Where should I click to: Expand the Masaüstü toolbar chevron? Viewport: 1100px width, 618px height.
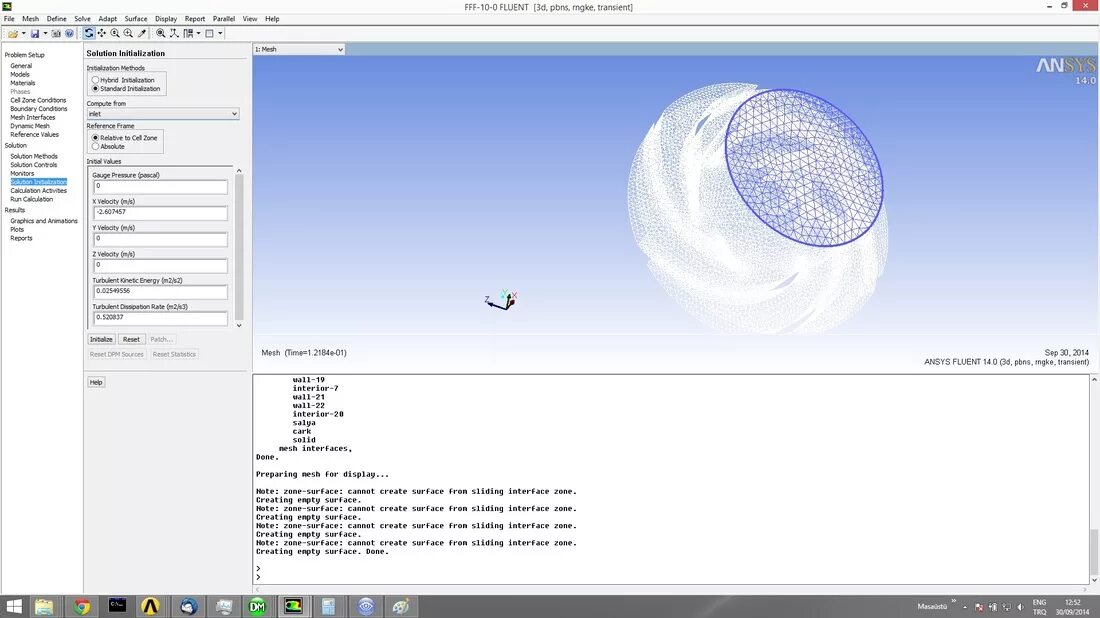click(x=953, y=601)
